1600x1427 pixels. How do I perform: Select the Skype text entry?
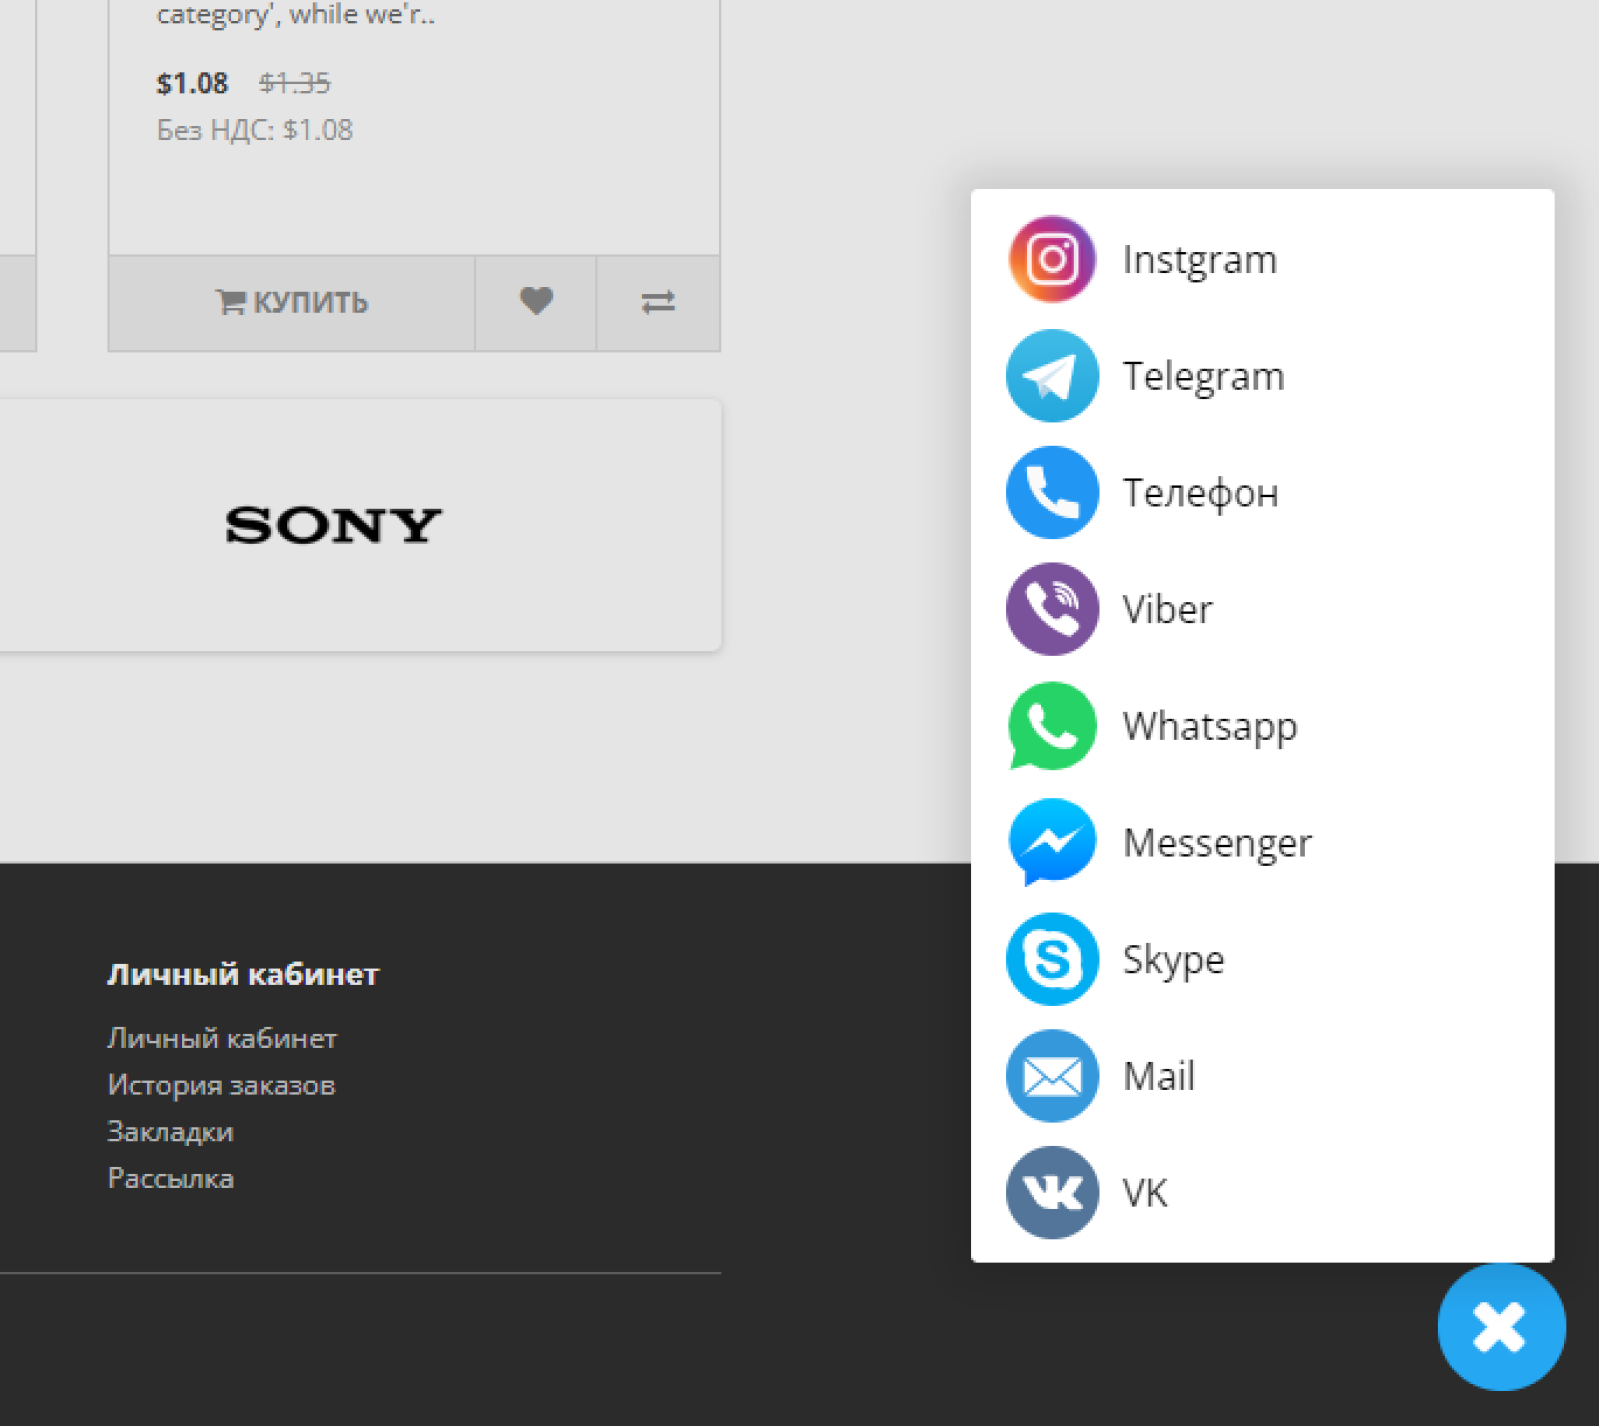(1173, 961)
